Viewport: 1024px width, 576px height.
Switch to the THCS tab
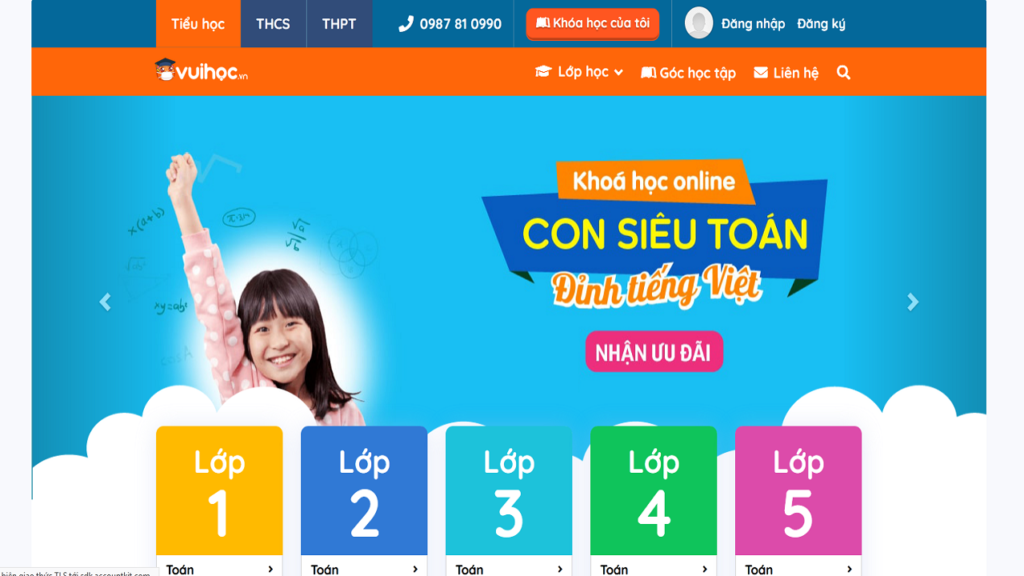273,24
